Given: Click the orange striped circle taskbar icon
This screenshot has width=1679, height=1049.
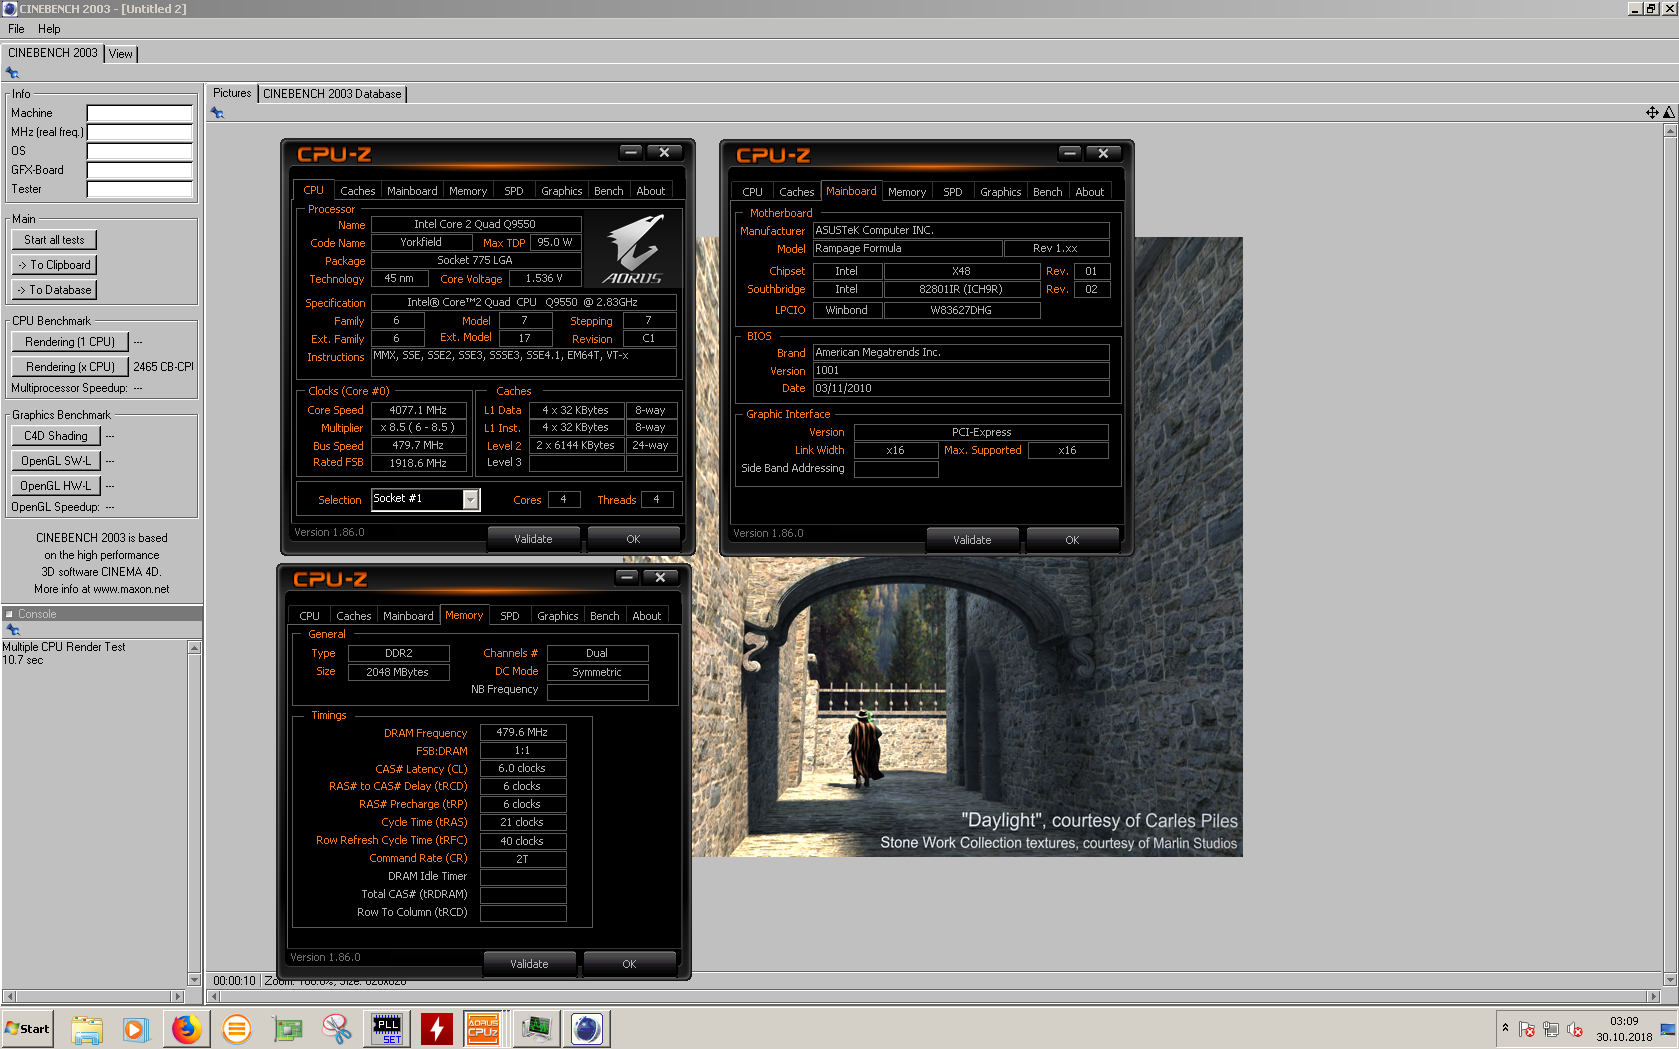Looking at the screenshot, I should pyautogui.click(x=237, y=1029).
